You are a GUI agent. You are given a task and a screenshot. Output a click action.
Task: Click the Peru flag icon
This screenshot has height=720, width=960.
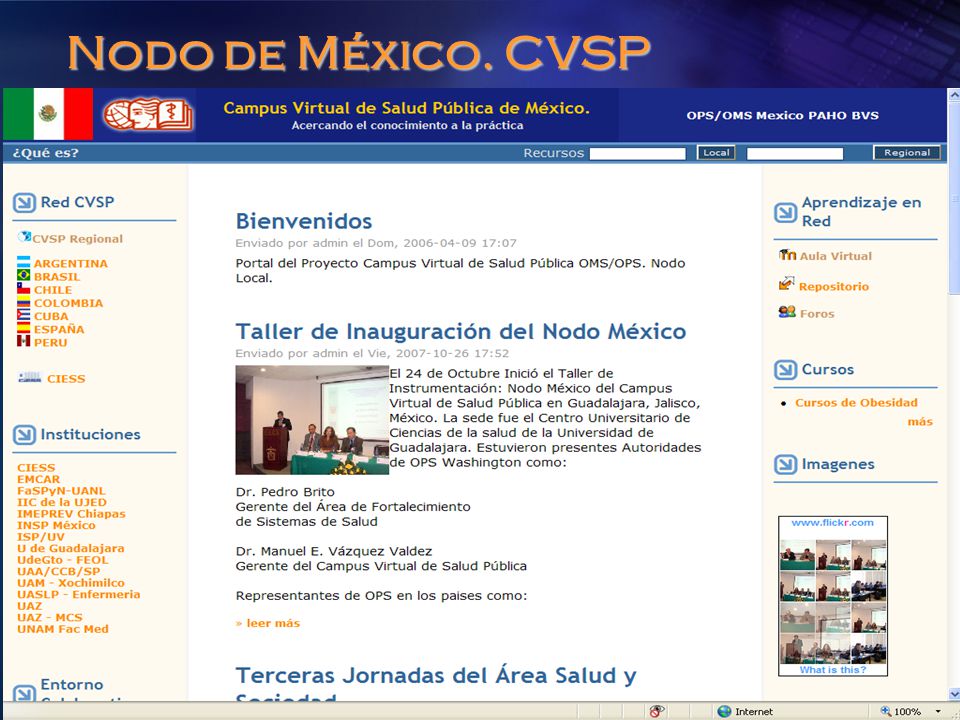coord(24,342)
